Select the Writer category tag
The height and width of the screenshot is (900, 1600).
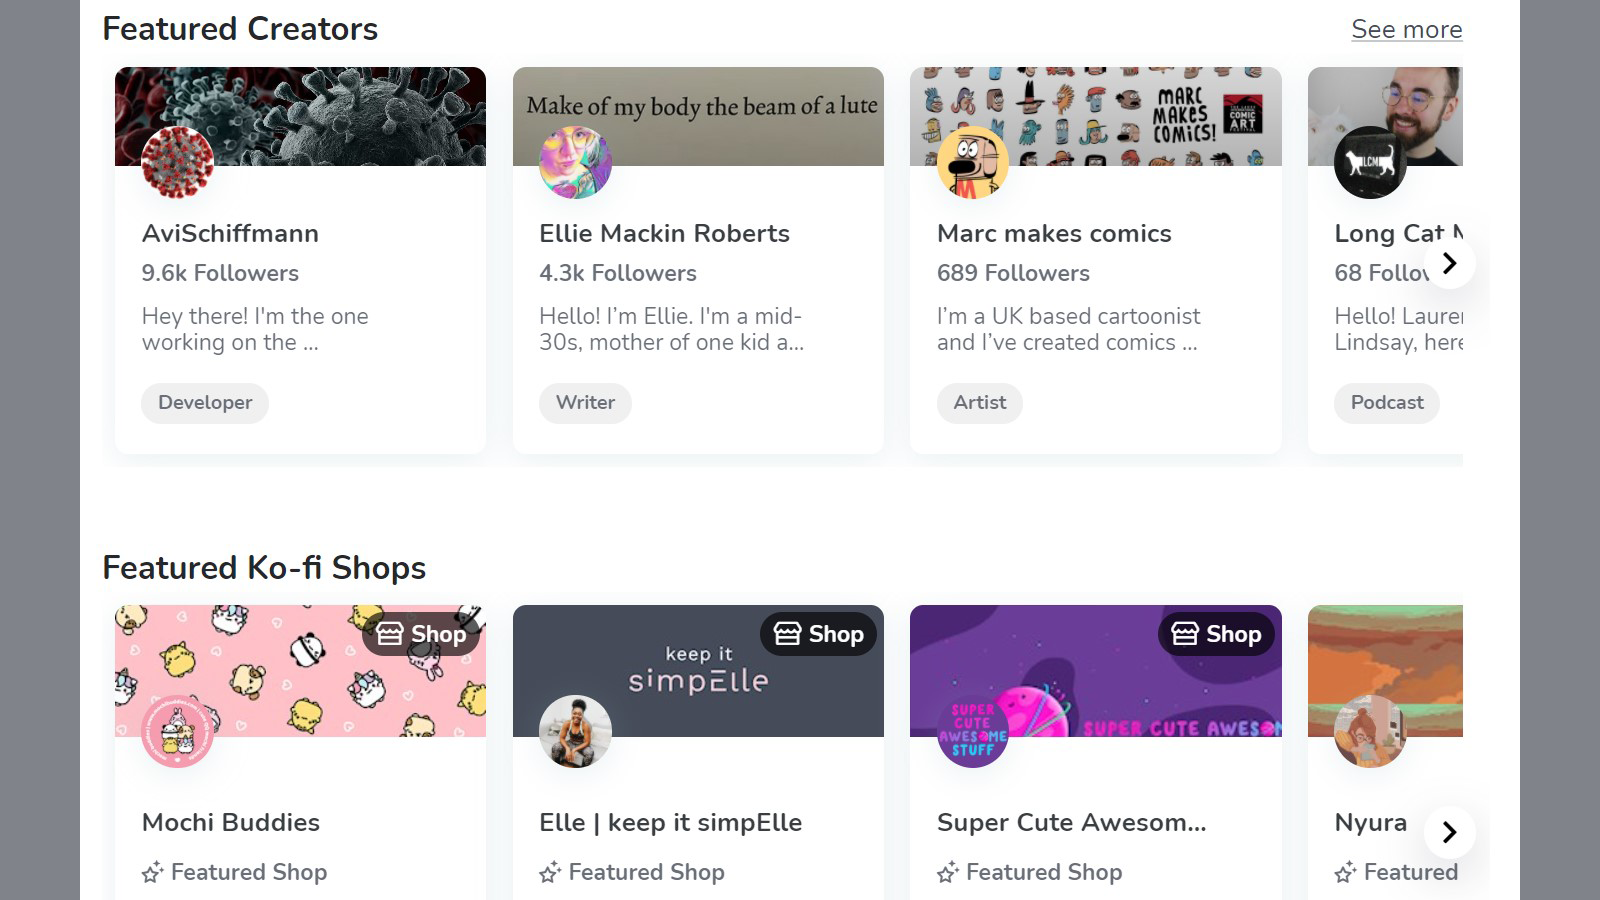pos(585,403)
